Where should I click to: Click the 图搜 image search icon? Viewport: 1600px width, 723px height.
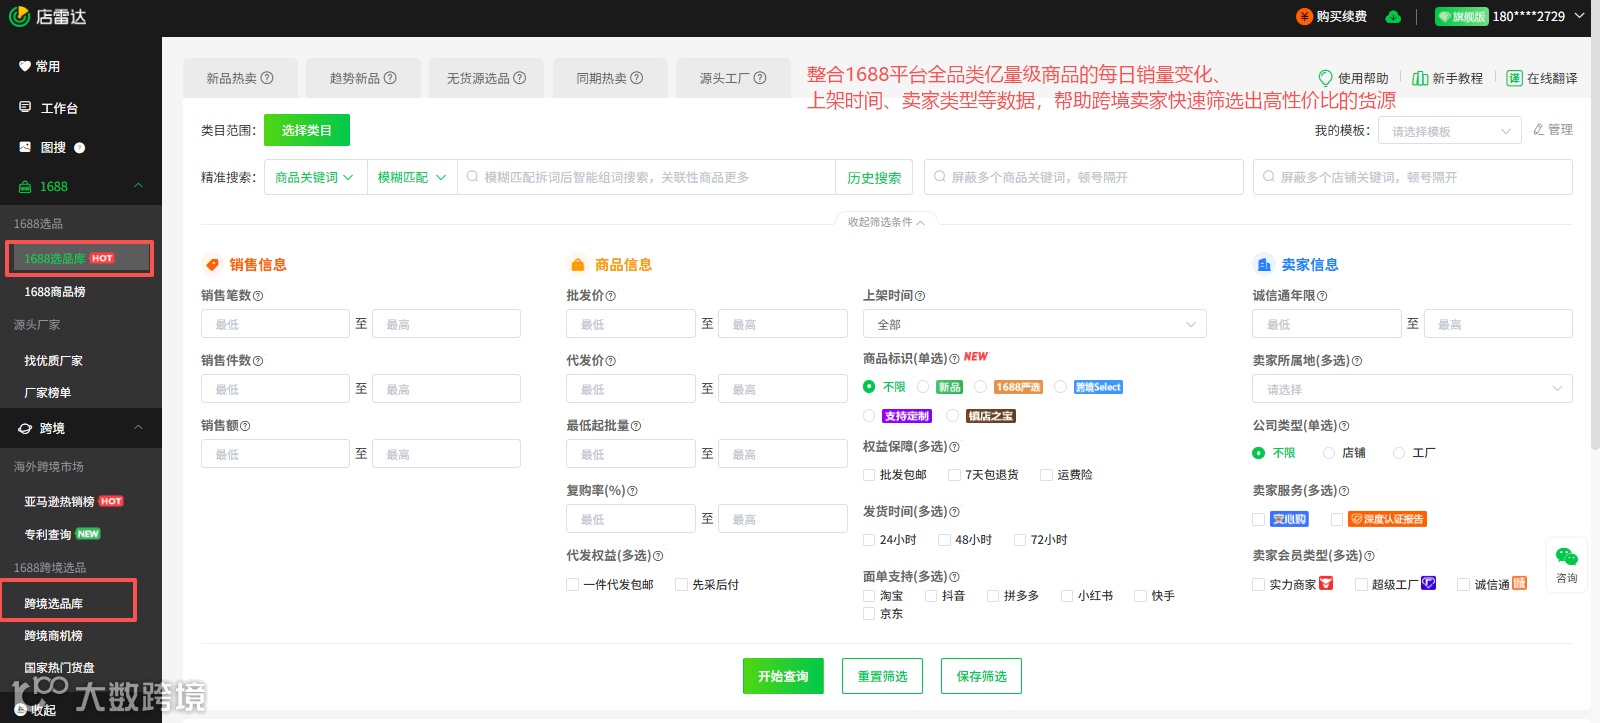point(25,147)
